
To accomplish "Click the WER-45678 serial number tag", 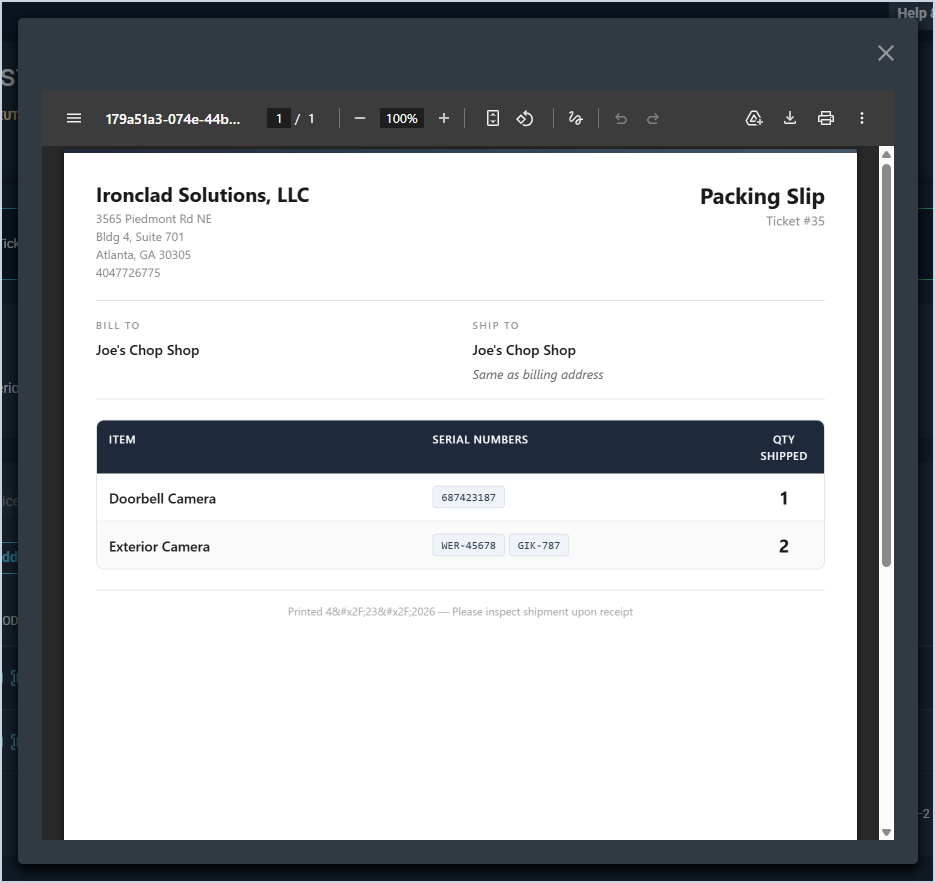I will click(469, 545).
